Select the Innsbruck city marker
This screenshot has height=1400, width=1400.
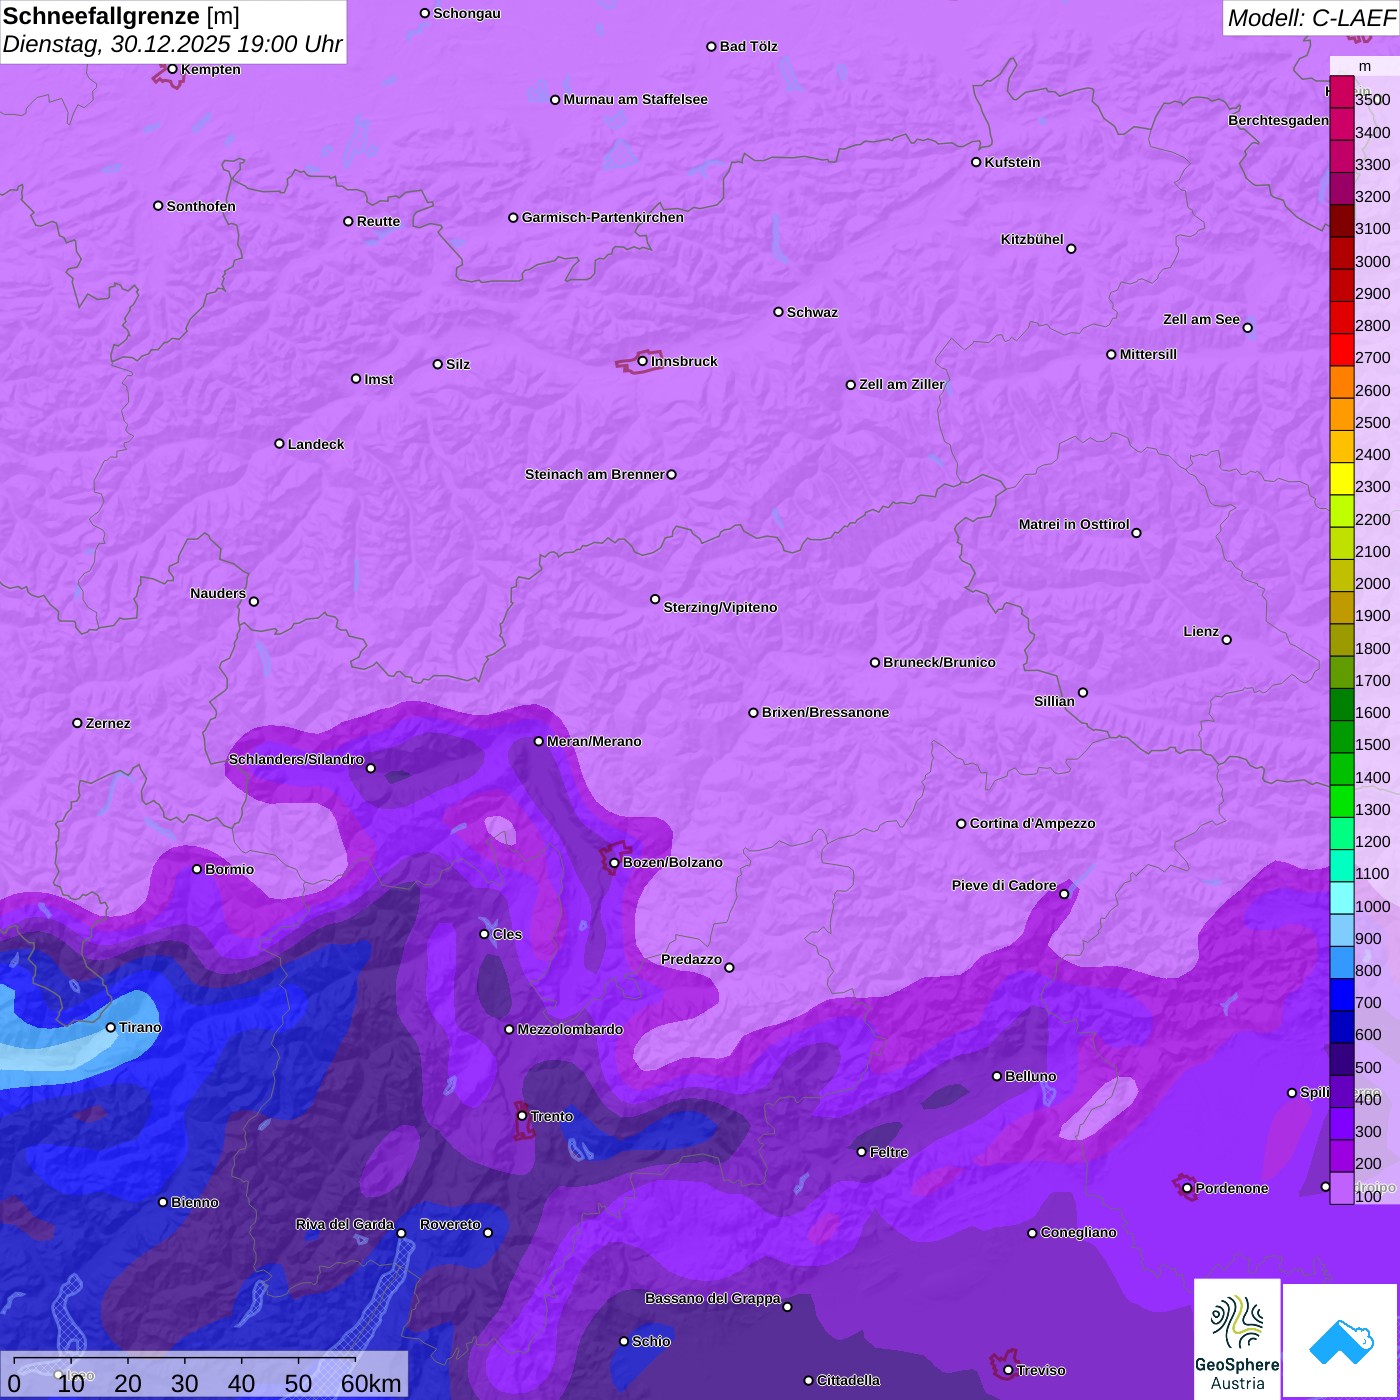[x=643, y=361]
